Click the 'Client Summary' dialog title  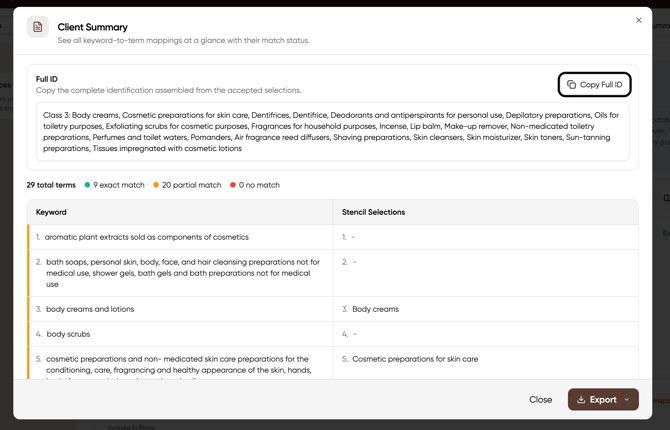(x=93, y=27)
